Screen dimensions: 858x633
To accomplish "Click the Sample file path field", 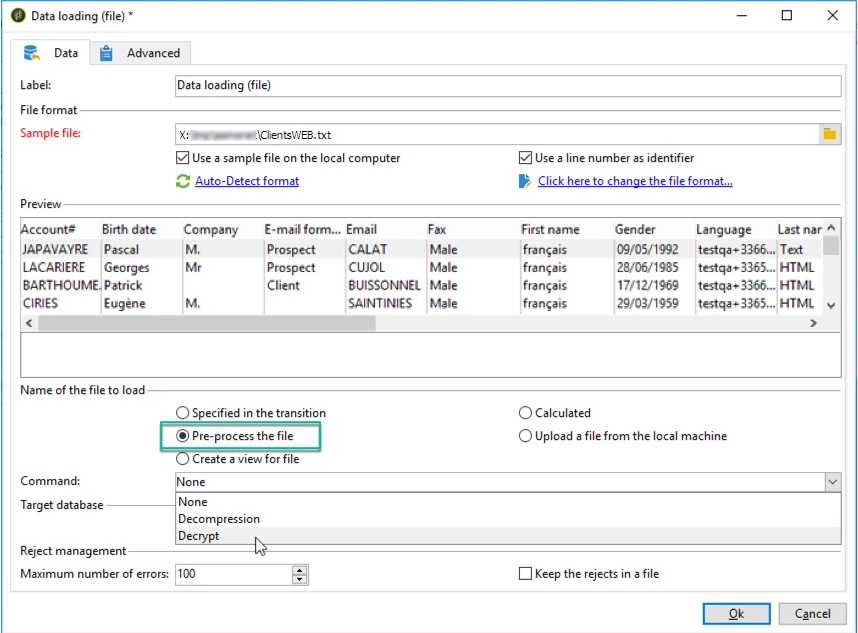I will coord(497,135).
